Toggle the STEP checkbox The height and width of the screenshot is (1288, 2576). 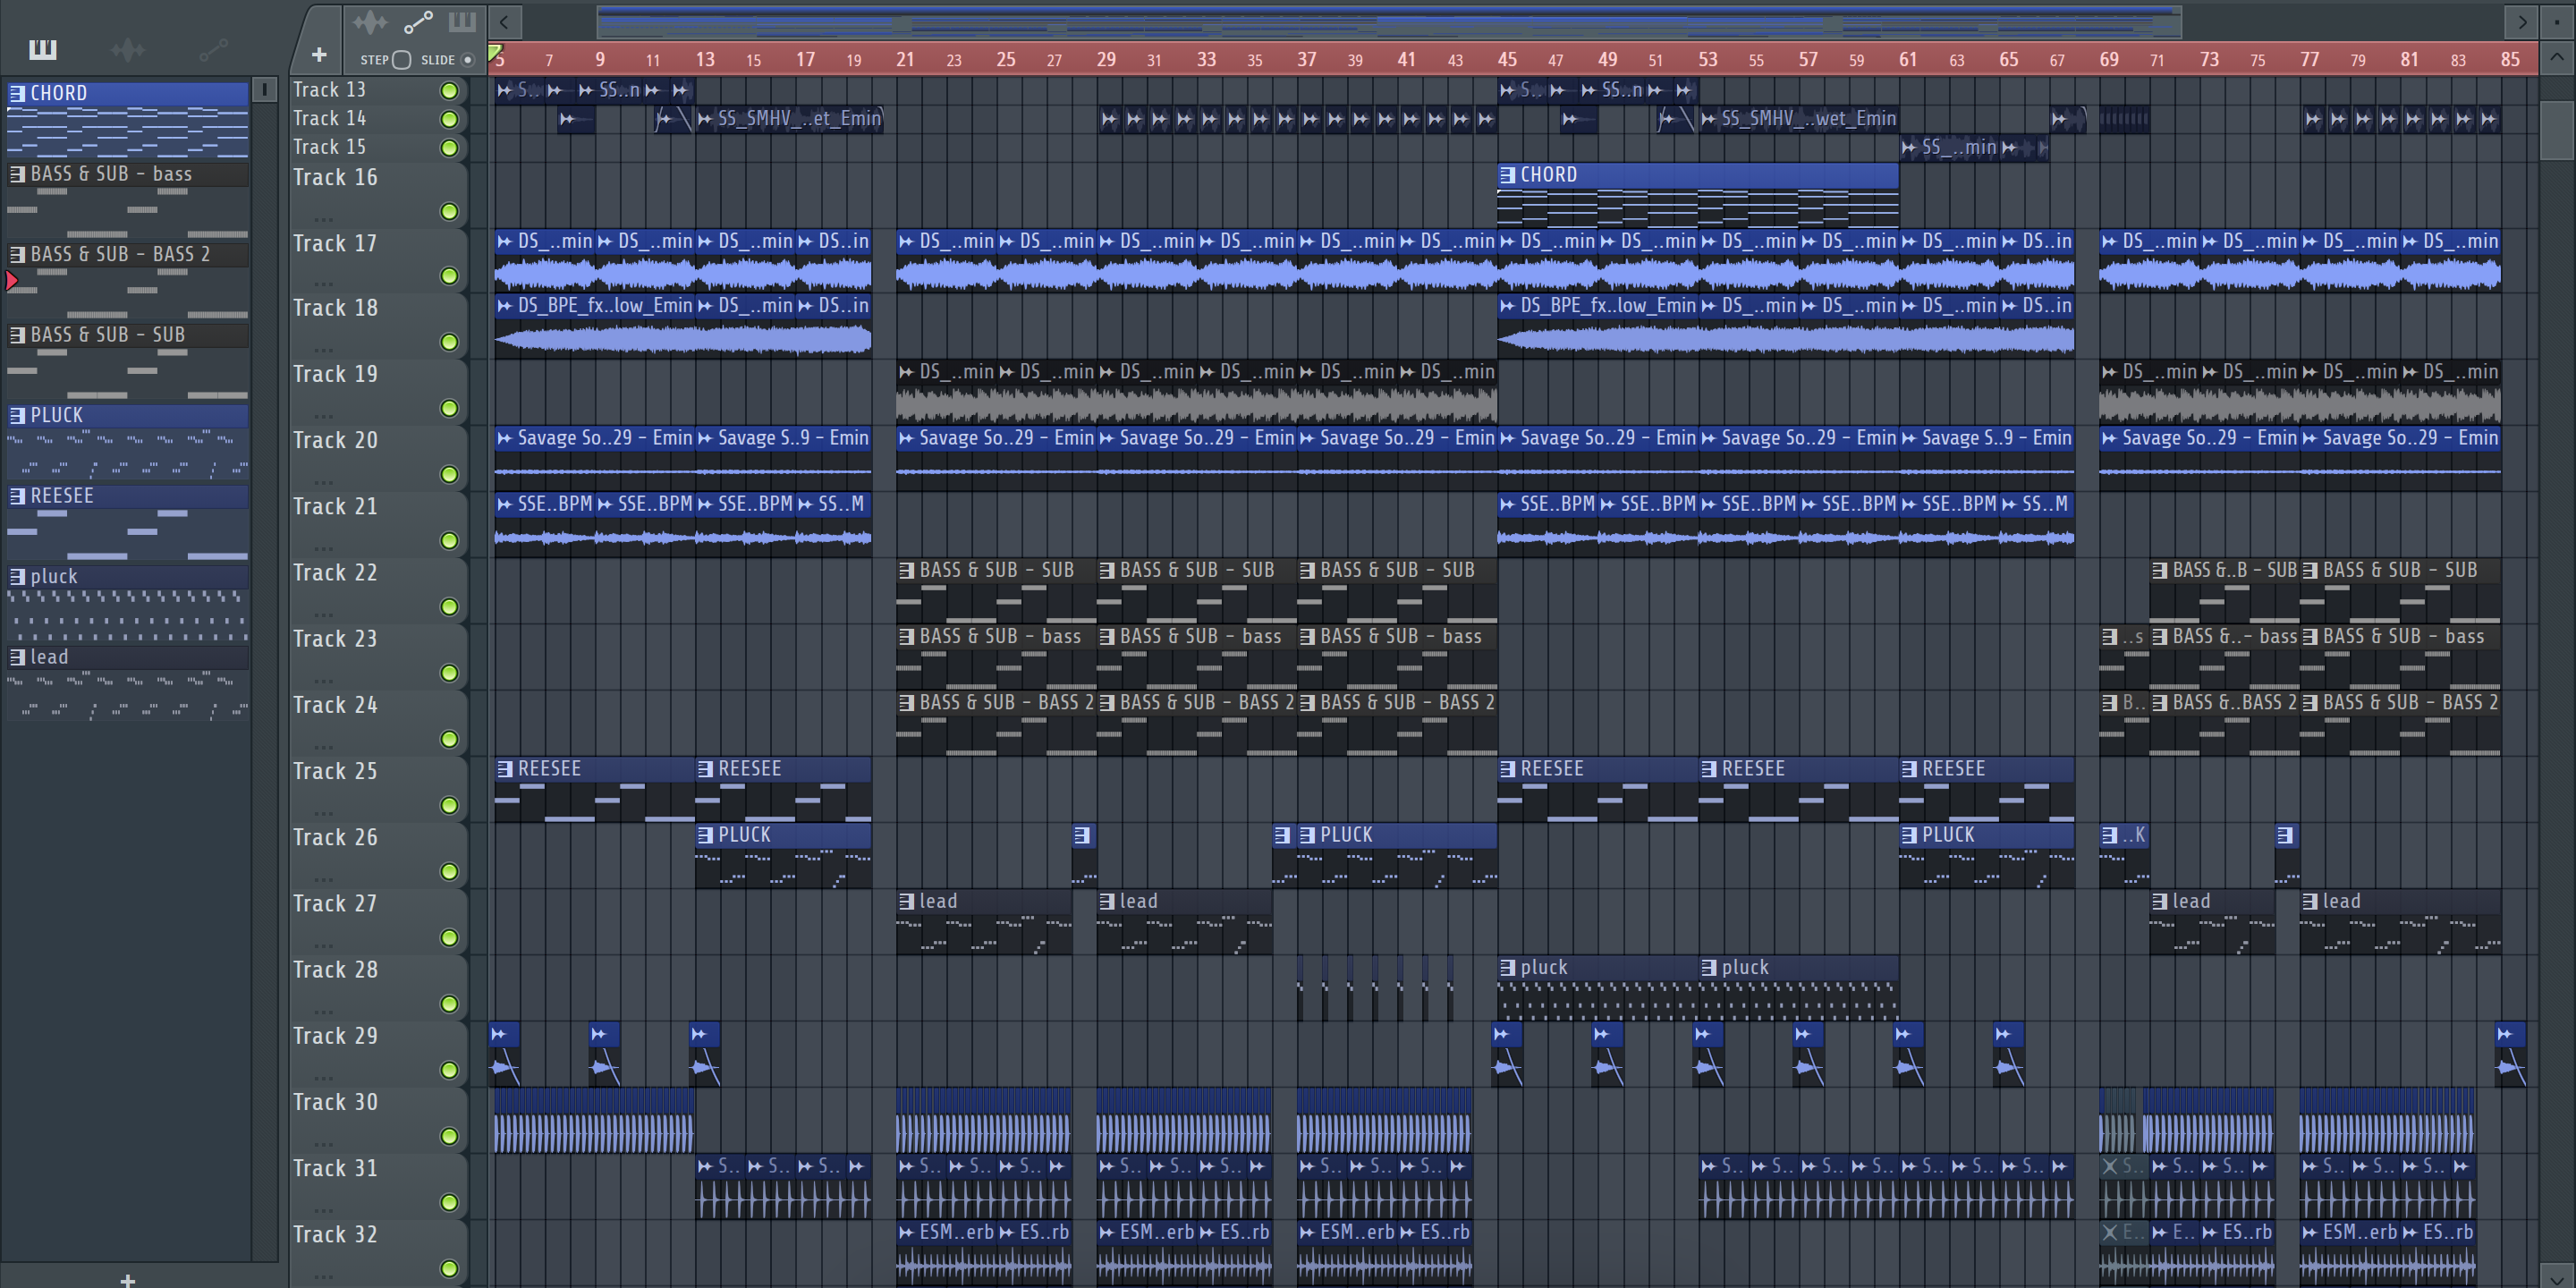(401, 60)
